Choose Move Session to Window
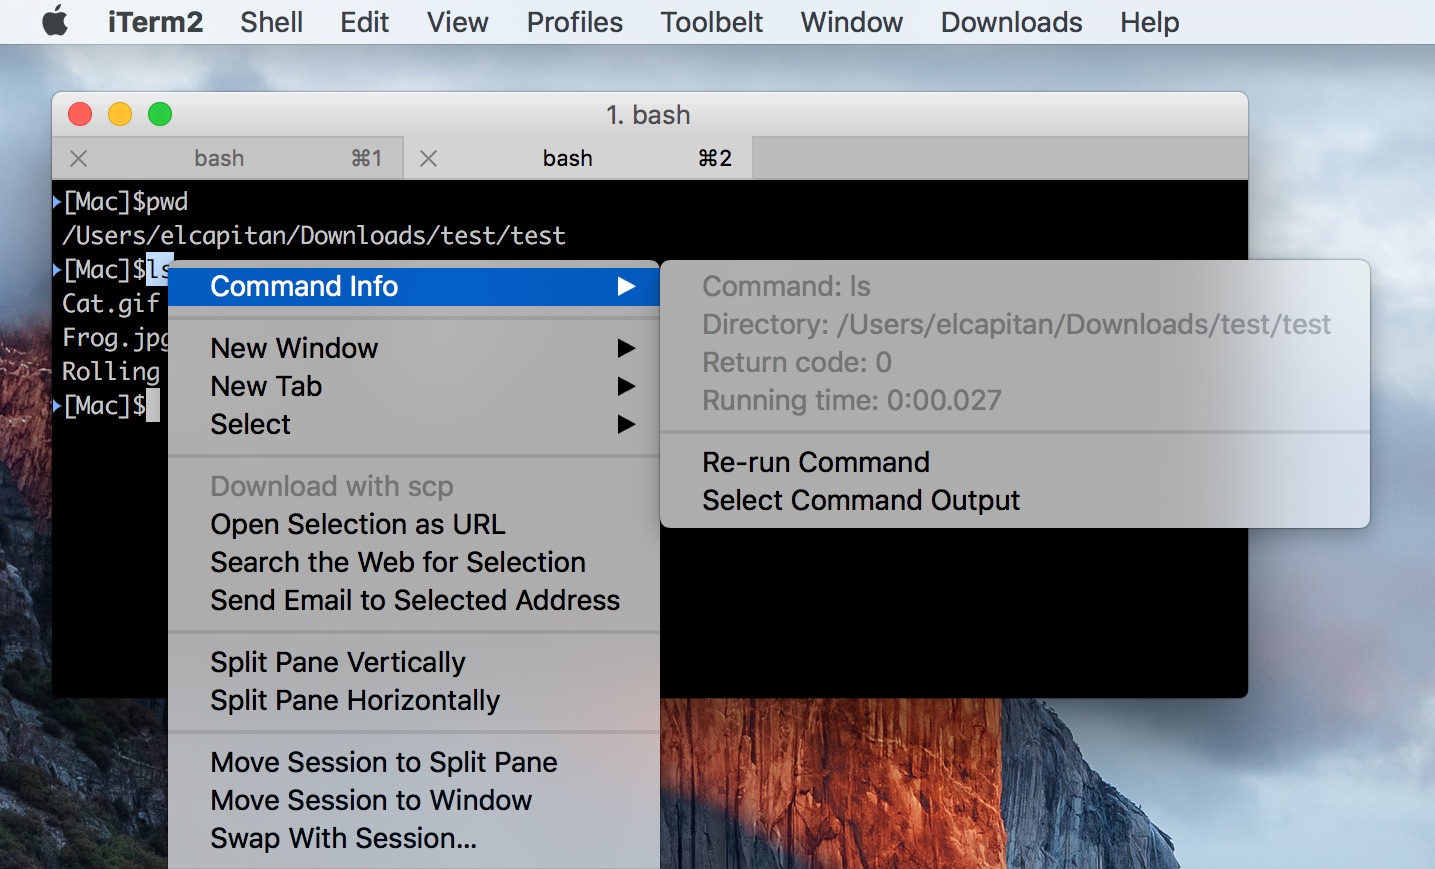This screenshot has width=1435, height=869. (x=414, y=800)
